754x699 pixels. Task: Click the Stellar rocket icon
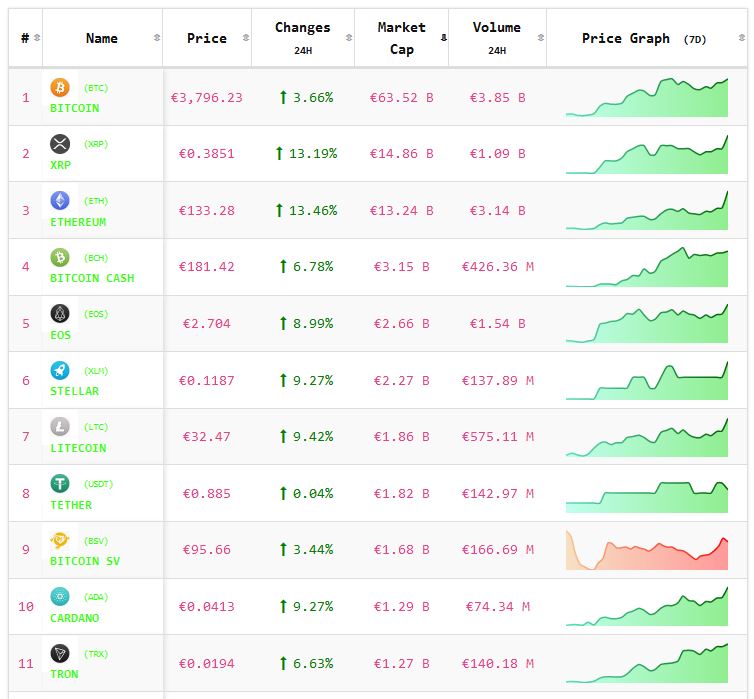[x=60, y=370]
